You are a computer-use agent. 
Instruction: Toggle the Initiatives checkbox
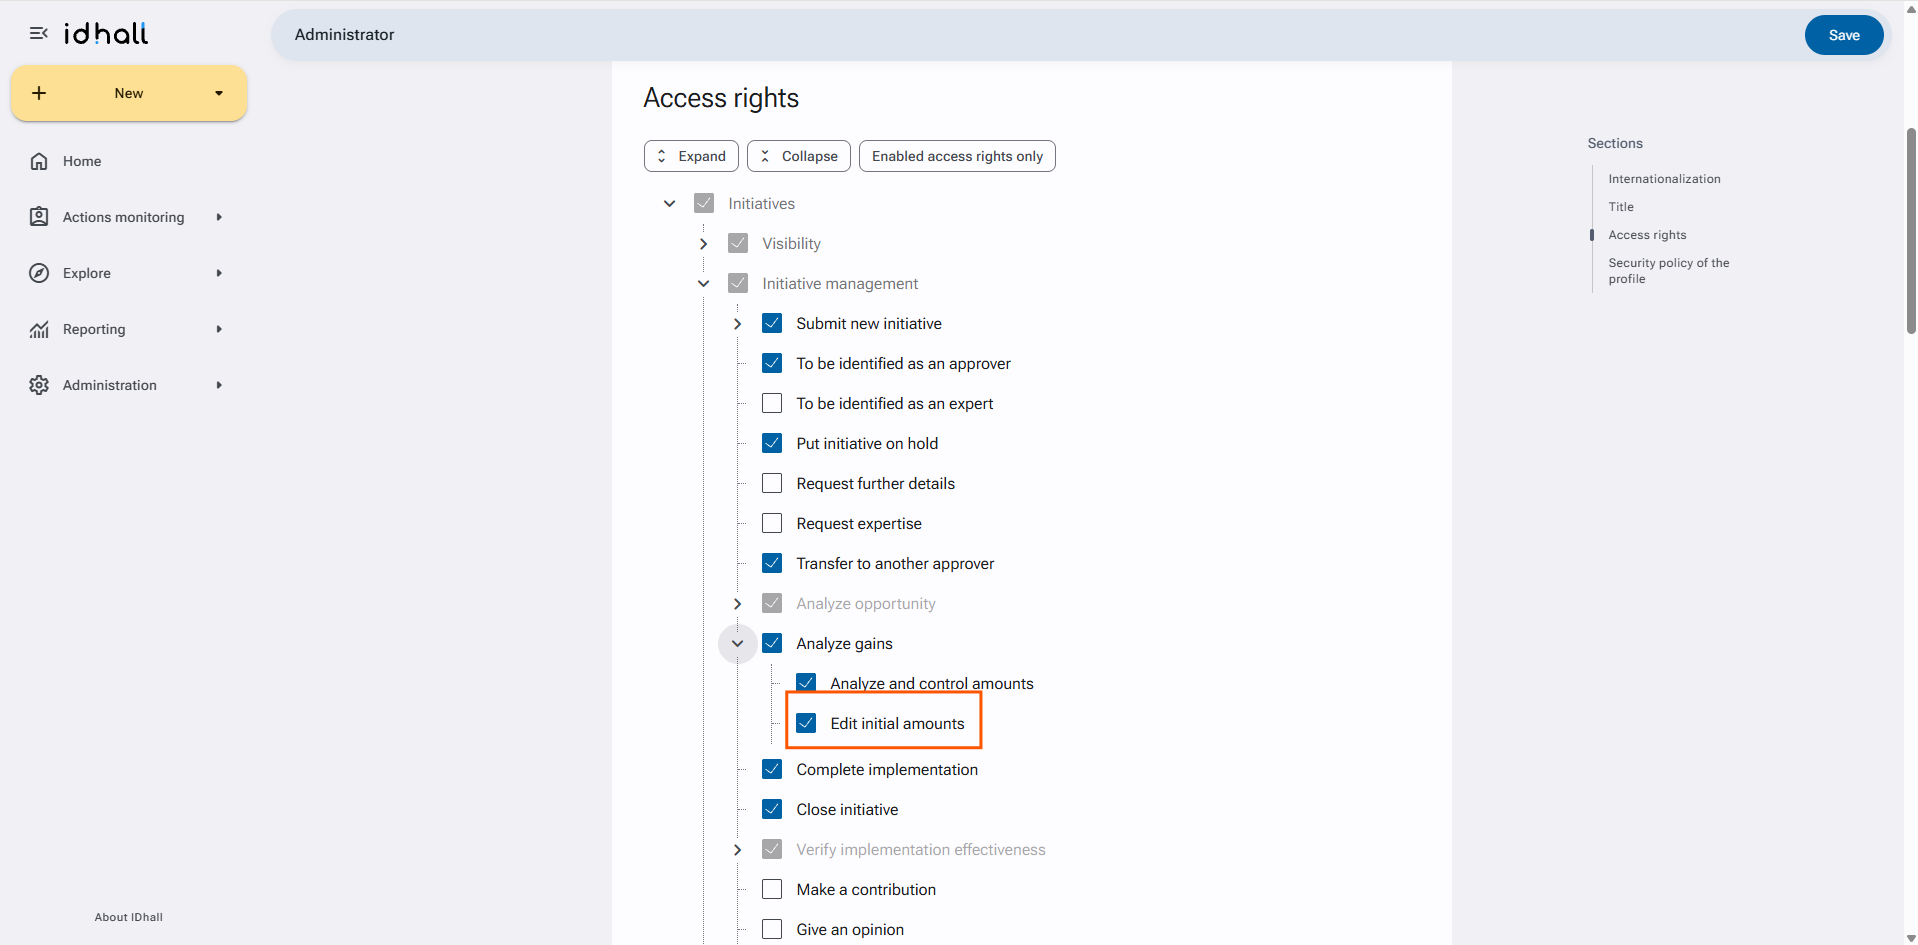point(704,203)
